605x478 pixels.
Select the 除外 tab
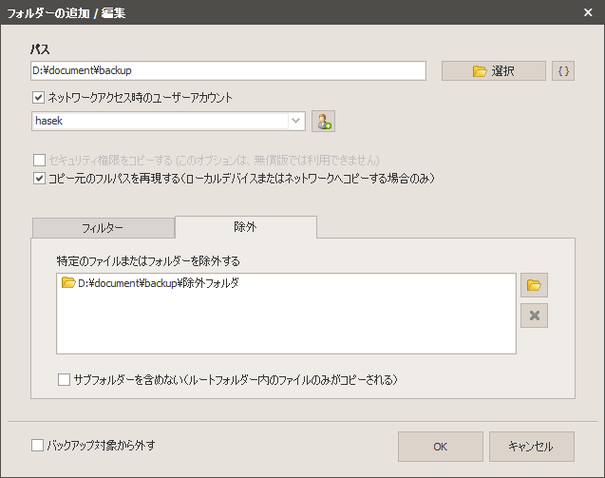tap(245, 227)
